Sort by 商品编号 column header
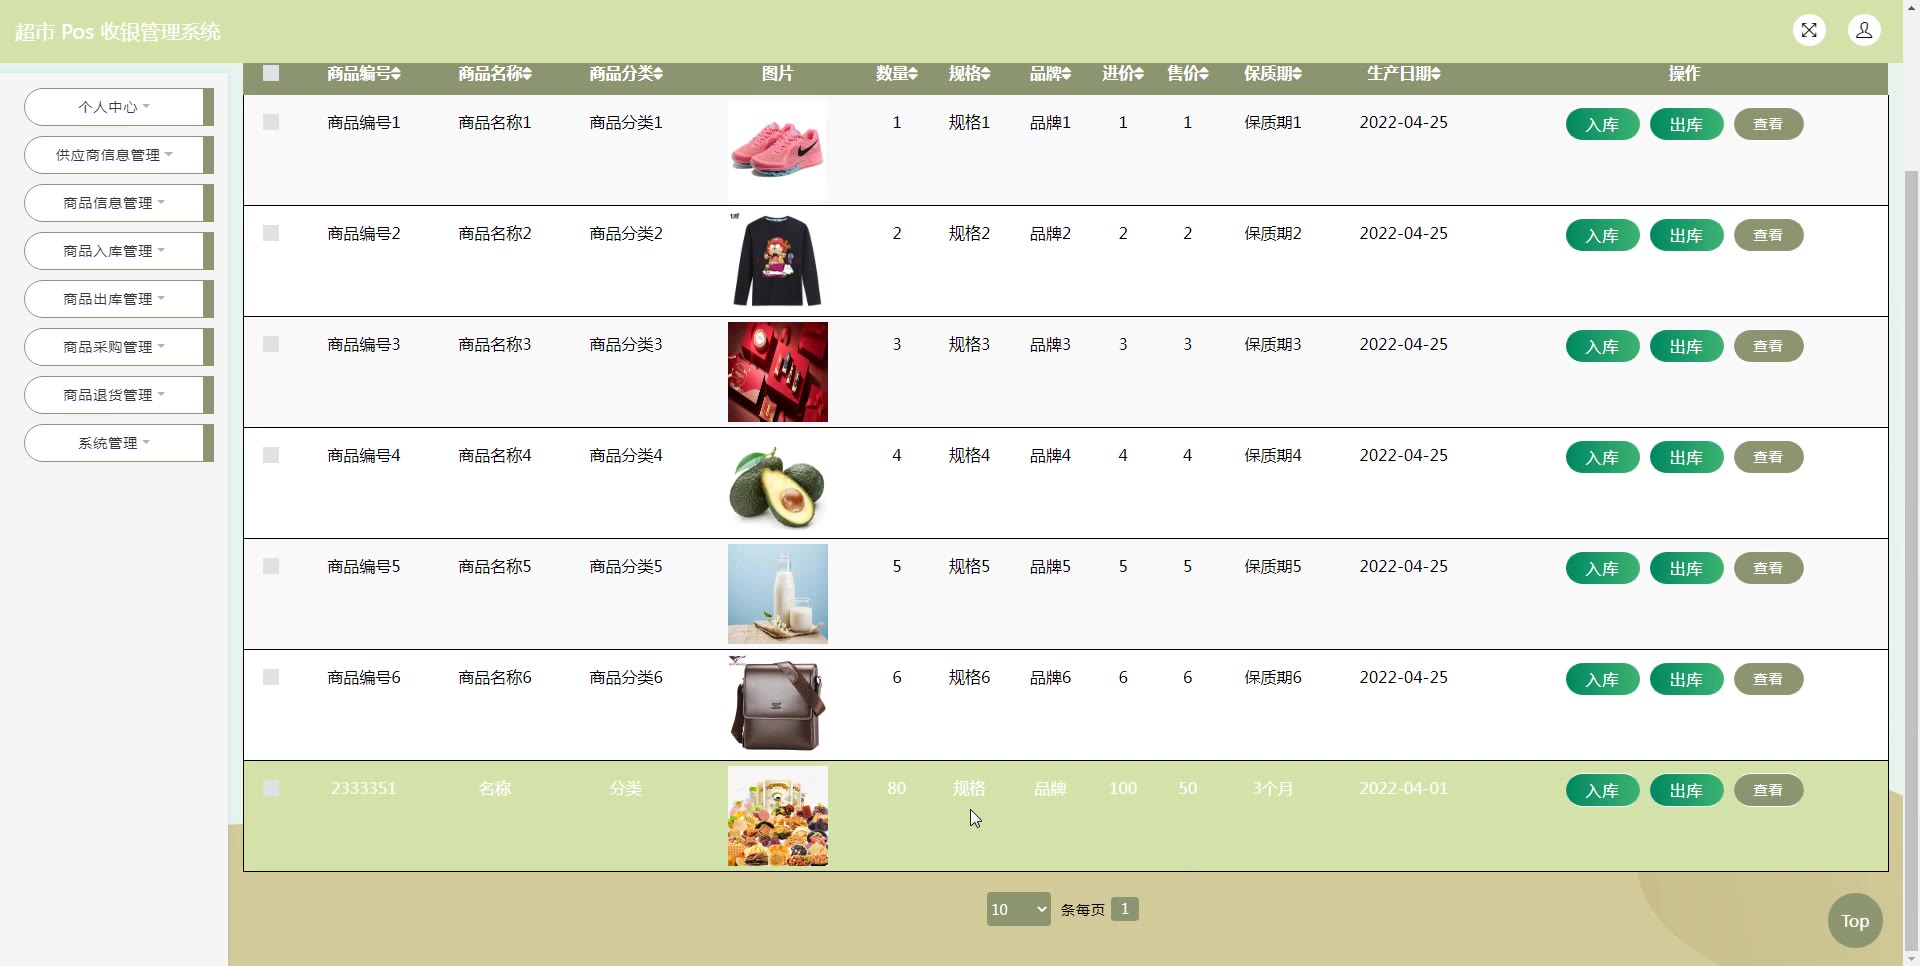This screenshot has width=1920, height=966. coord(364,73)
